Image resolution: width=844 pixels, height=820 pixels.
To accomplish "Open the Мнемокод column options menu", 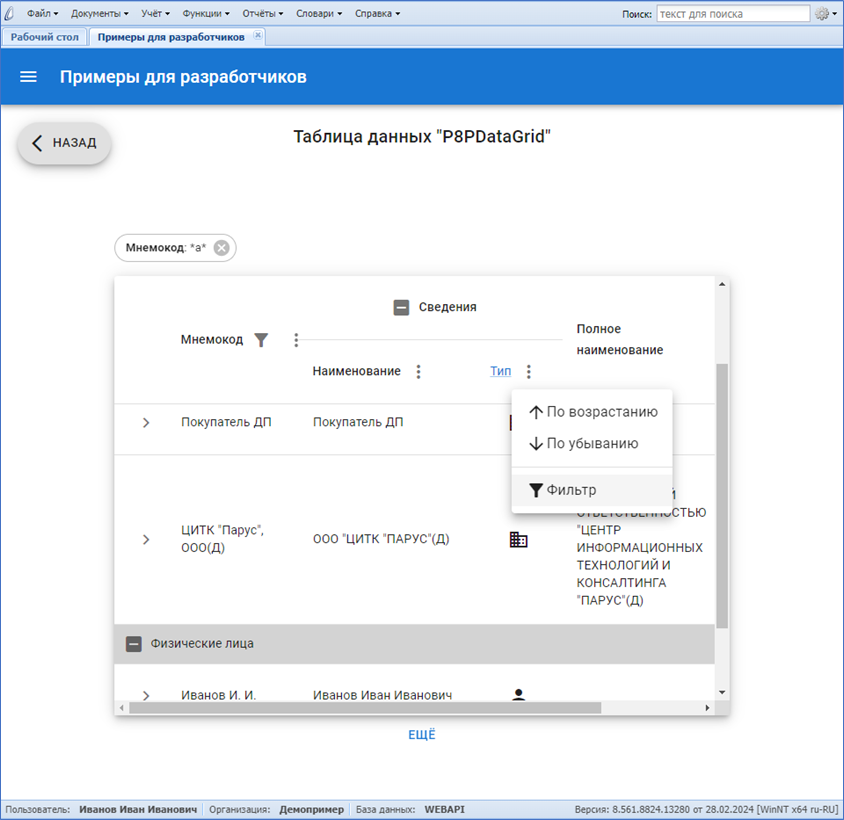I will pyautogui.click(x=296, y=340).
